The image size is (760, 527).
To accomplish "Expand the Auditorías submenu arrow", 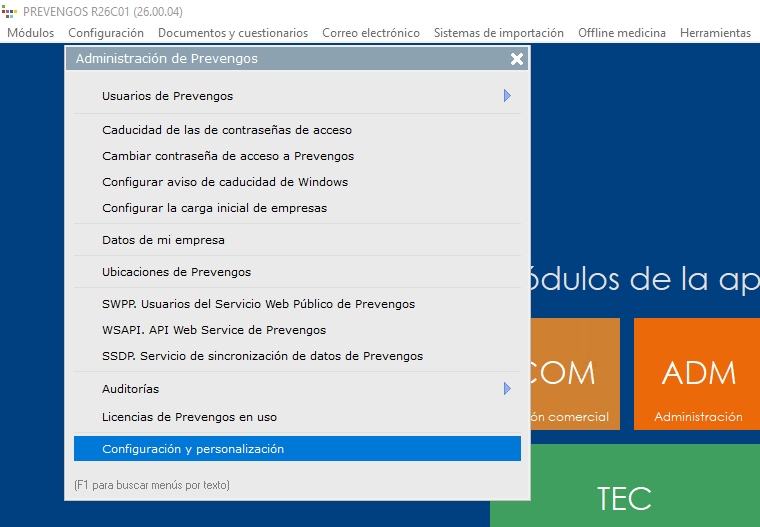I will pos(507,389).
